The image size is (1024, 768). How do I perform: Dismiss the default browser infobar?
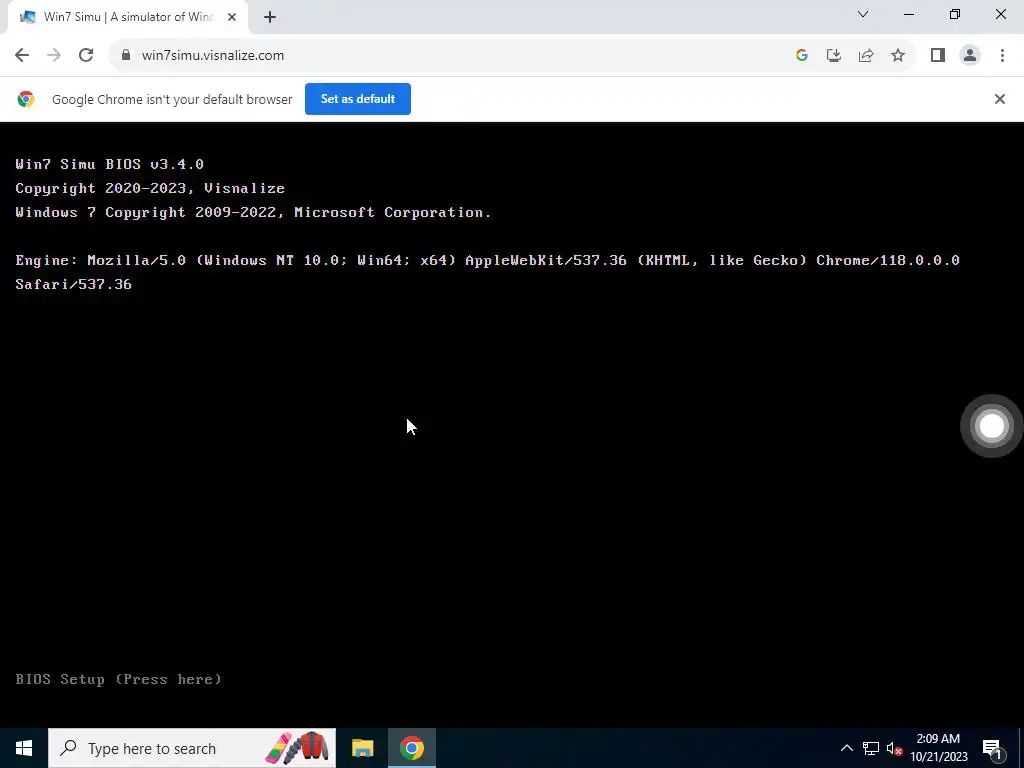pyautogui.click(x=1000, y=99)
